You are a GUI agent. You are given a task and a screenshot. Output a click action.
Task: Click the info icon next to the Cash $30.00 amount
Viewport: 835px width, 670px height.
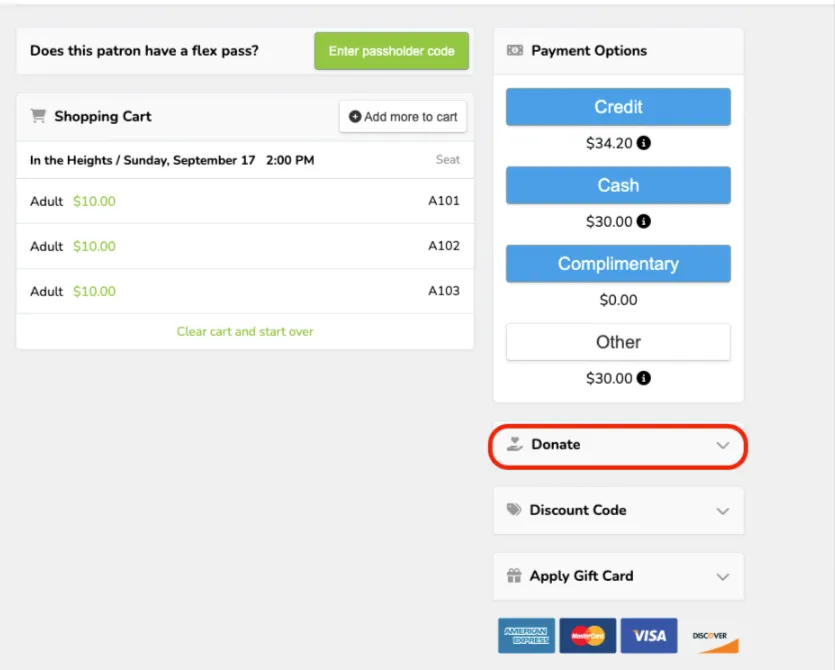click(643, 221)
